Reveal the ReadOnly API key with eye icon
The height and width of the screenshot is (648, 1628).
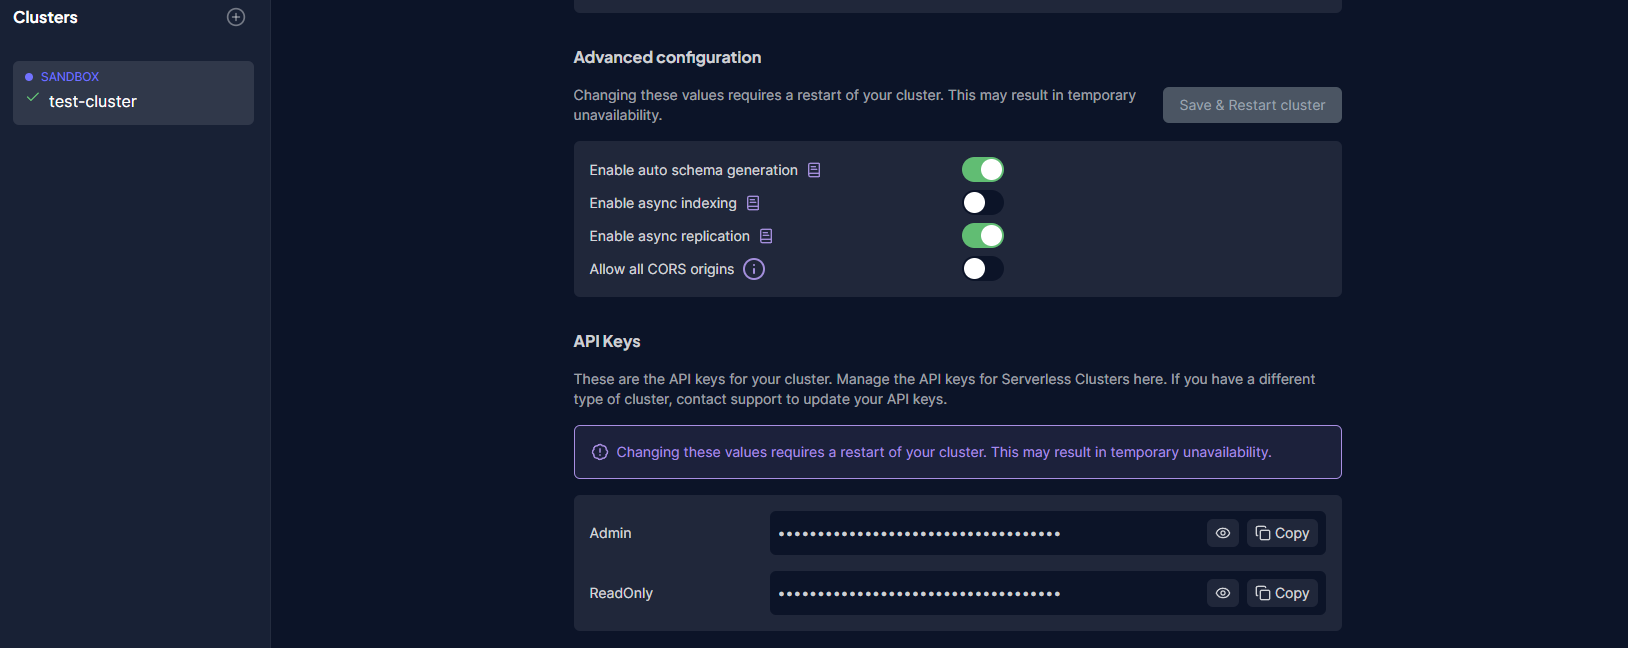tap(1223, 593)
